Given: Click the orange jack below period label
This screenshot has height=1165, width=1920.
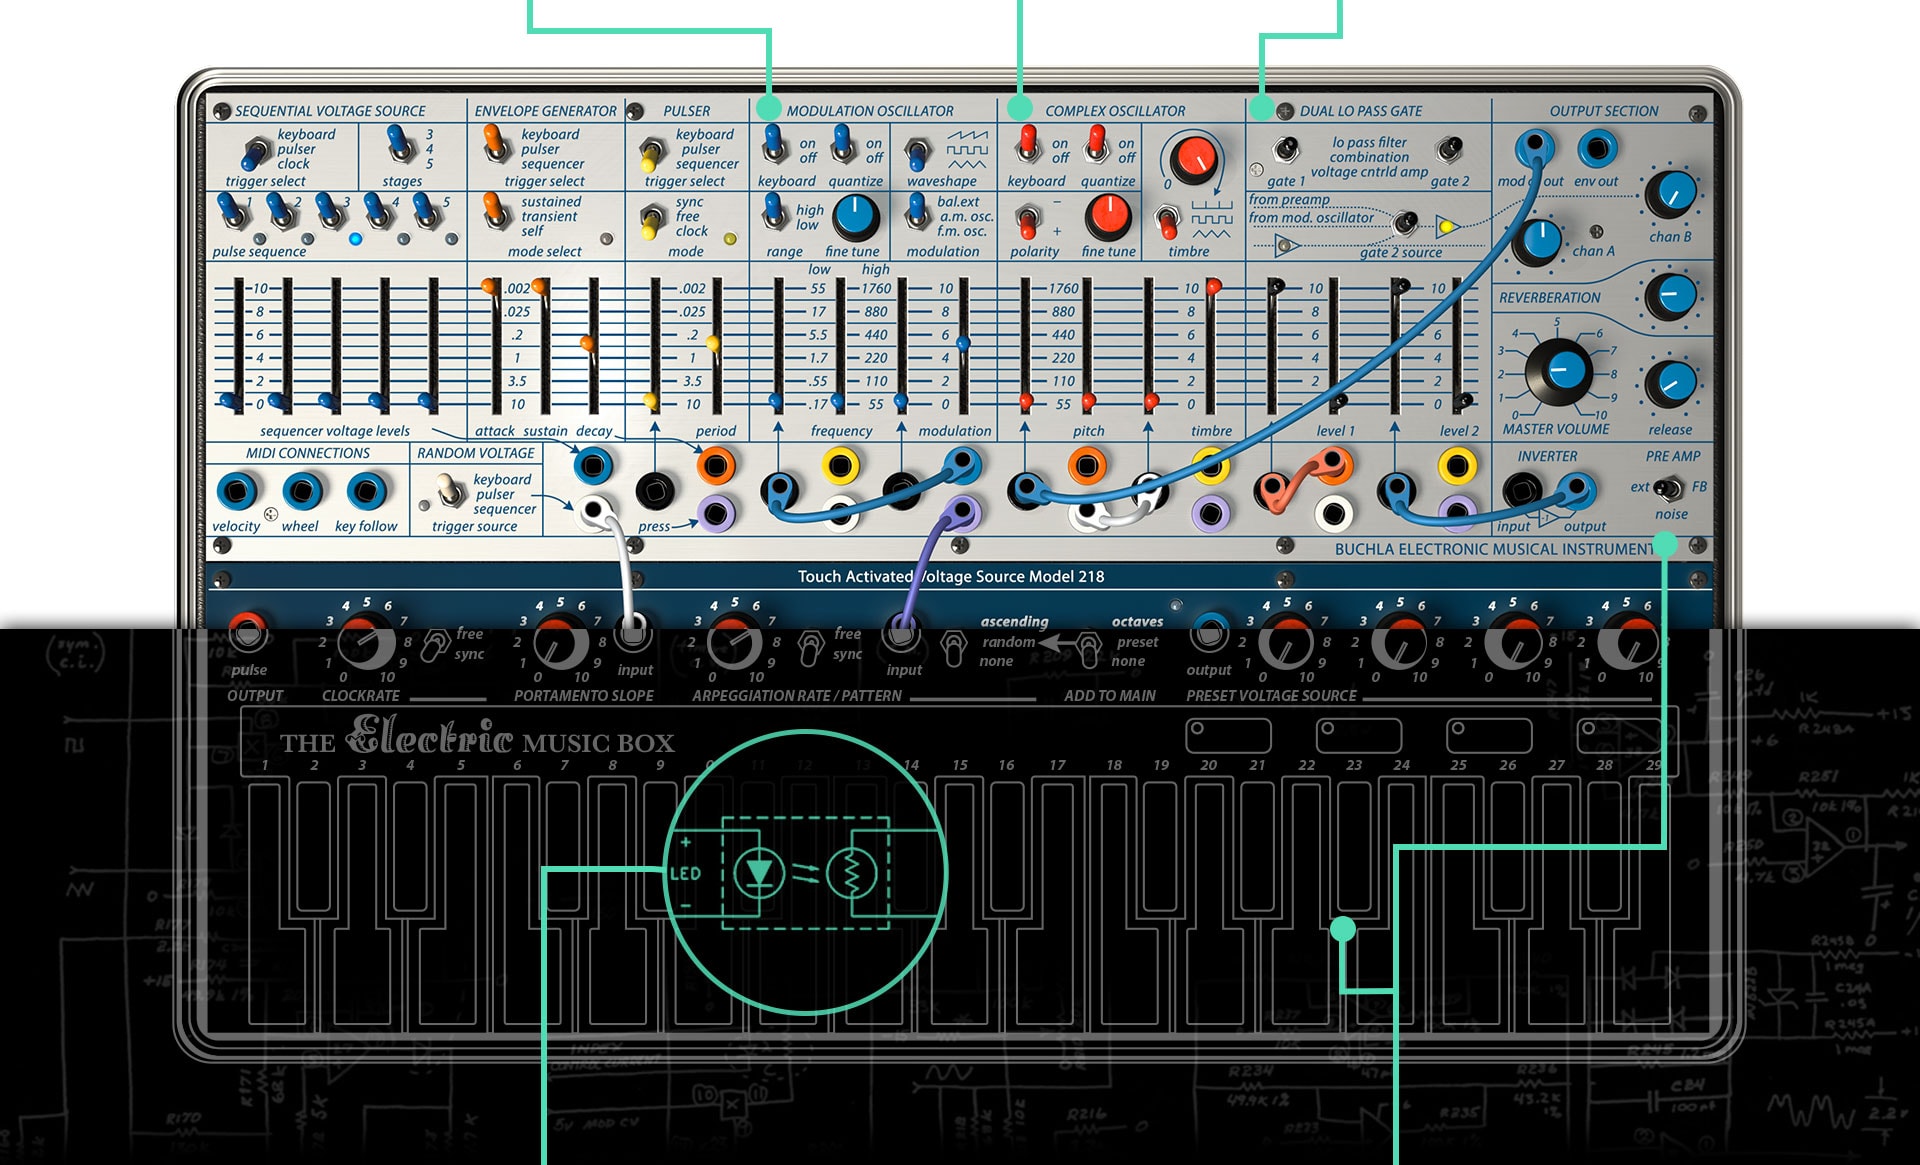Looking at the screenshot, I should coord(716,465).
